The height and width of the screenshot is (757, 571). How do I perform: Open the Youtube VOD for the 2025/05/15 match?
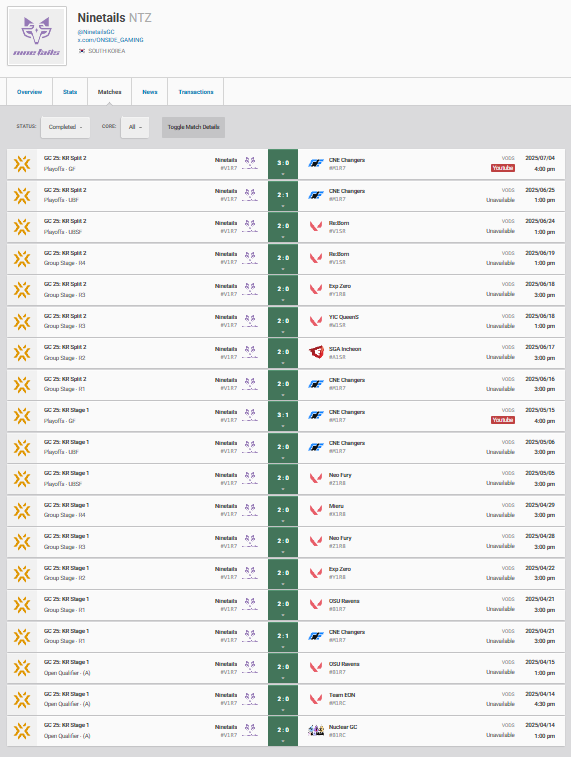(x=502, y=420)
